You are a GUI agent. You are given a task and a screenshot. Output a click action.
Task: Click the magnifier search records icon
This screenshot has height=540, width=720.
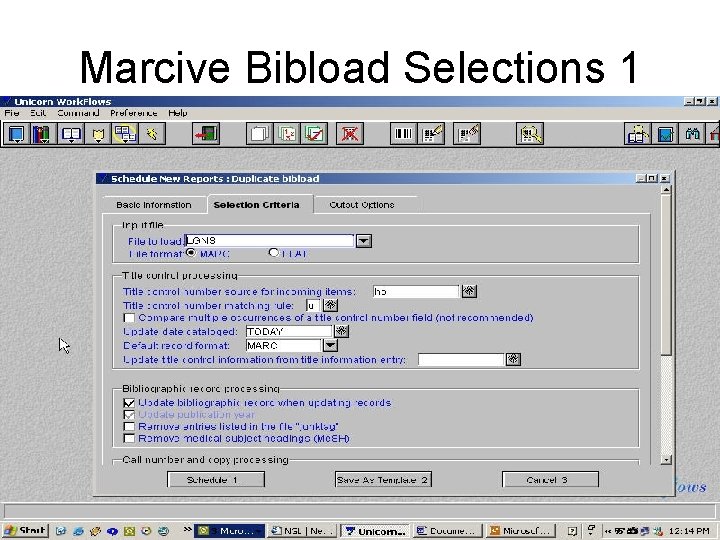point(530,134)
